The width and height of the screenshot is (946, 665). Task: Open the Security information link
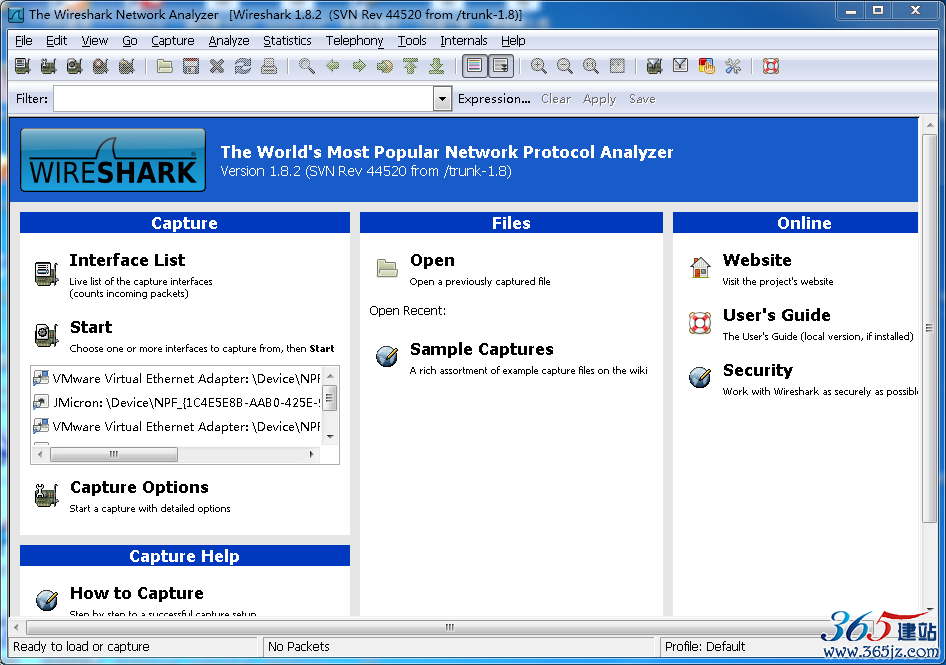click(757, 370)
